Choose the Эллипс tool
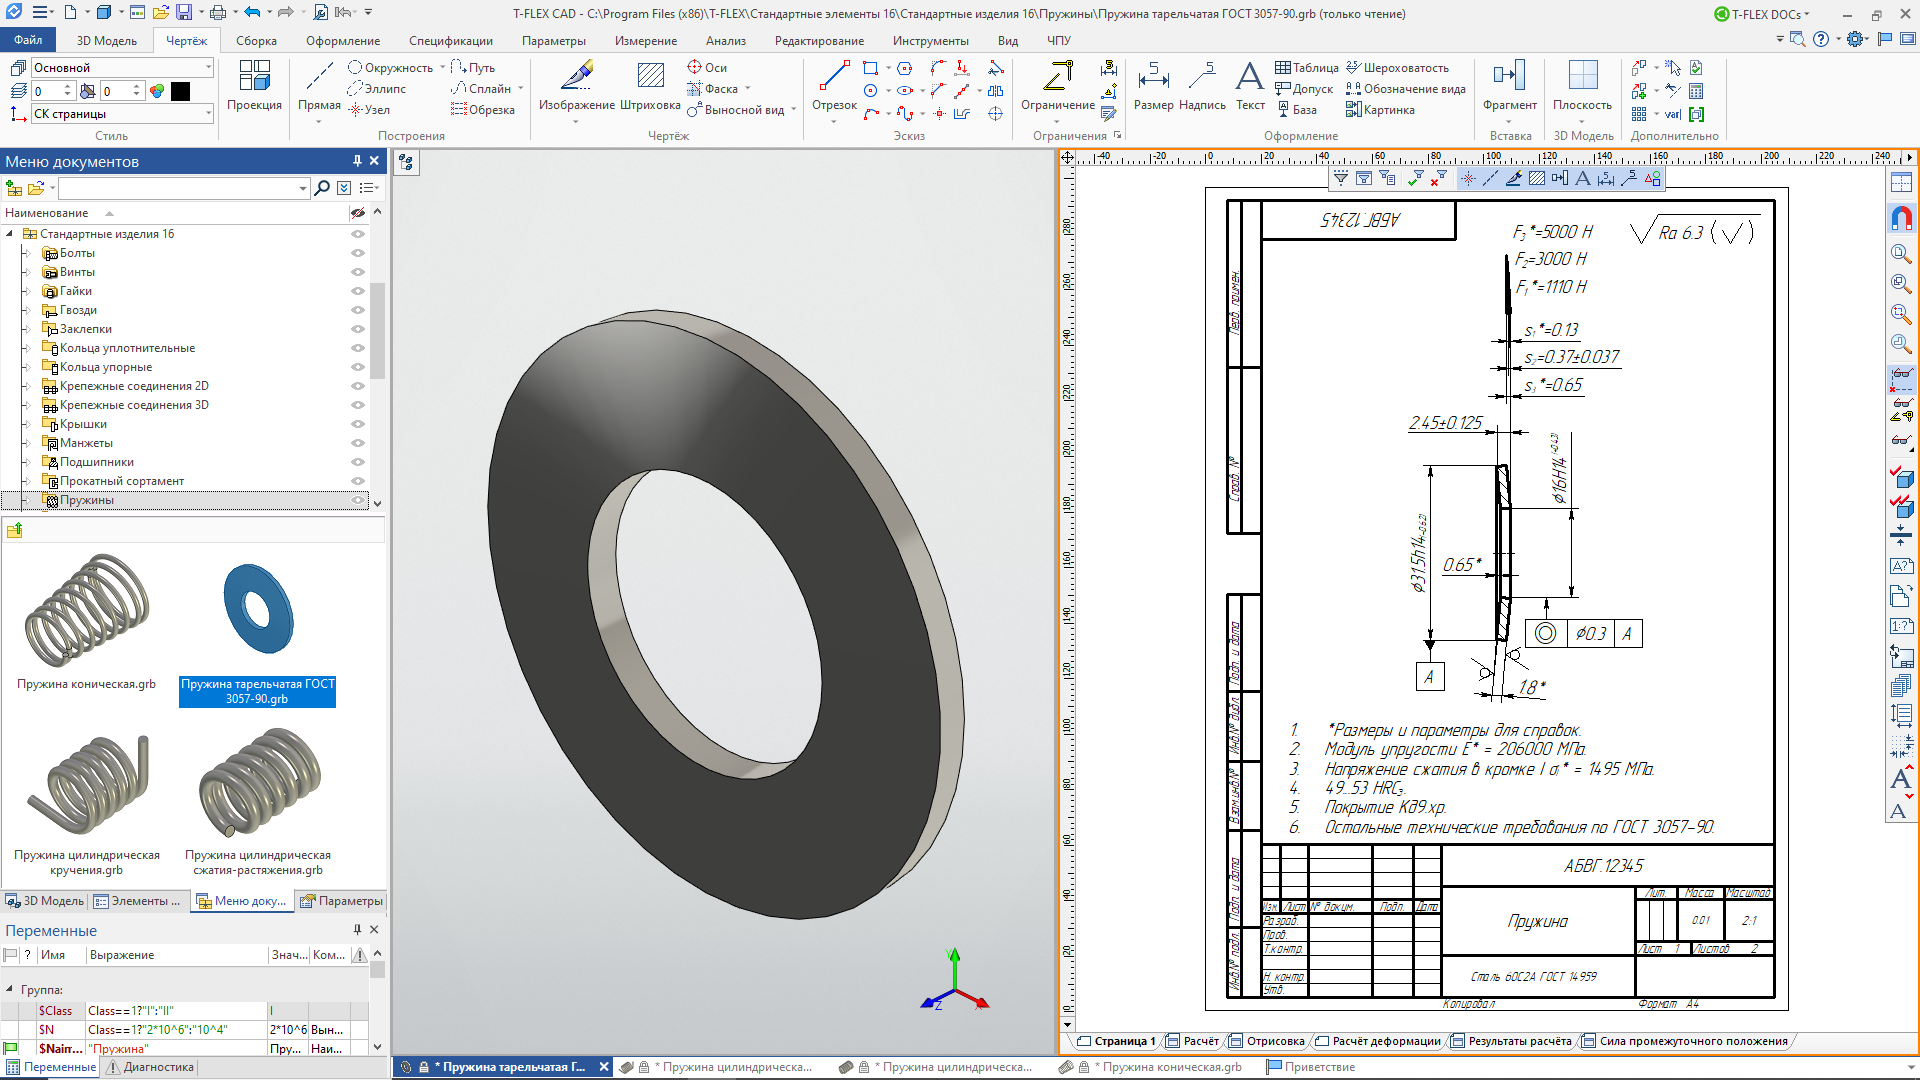The image size is (1920, 1080). click(377, 88)
